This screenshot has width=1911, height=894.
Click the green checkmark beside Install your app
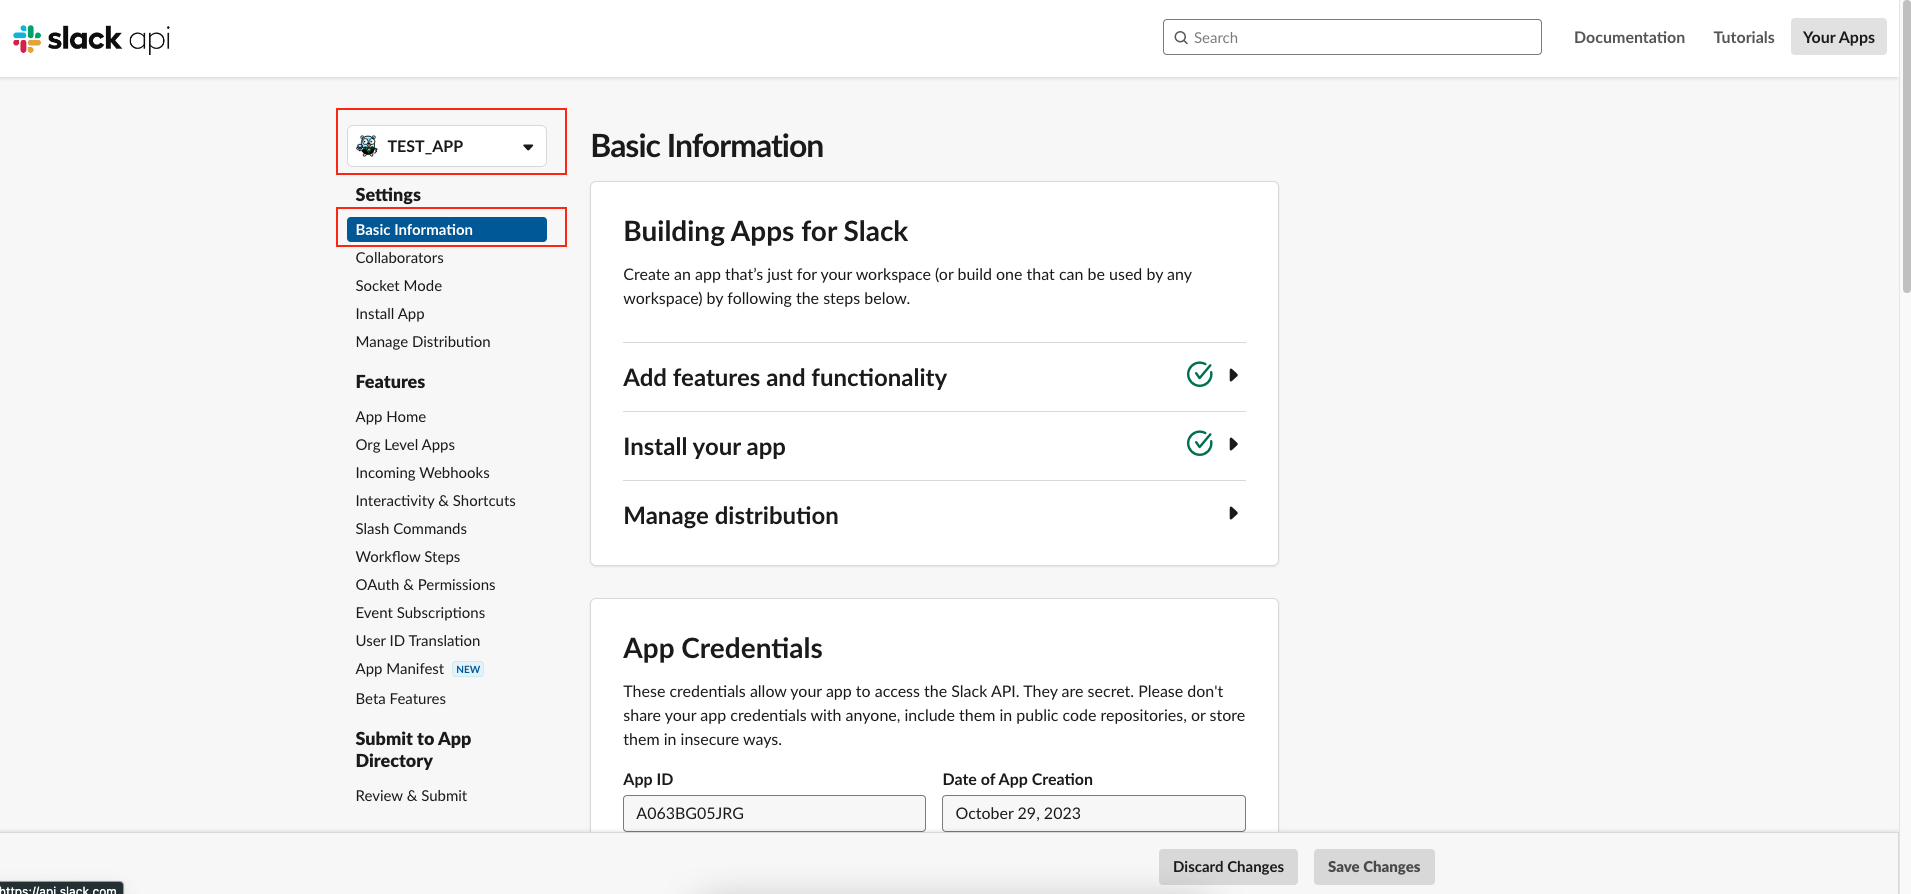point(1199,443)
